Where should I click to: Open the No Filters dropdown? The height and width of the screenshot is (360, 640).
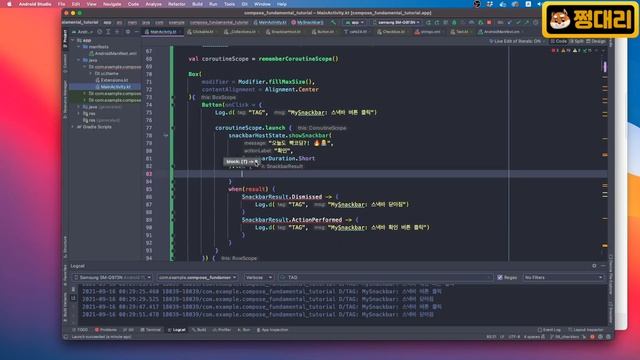(x=563, y=277)
